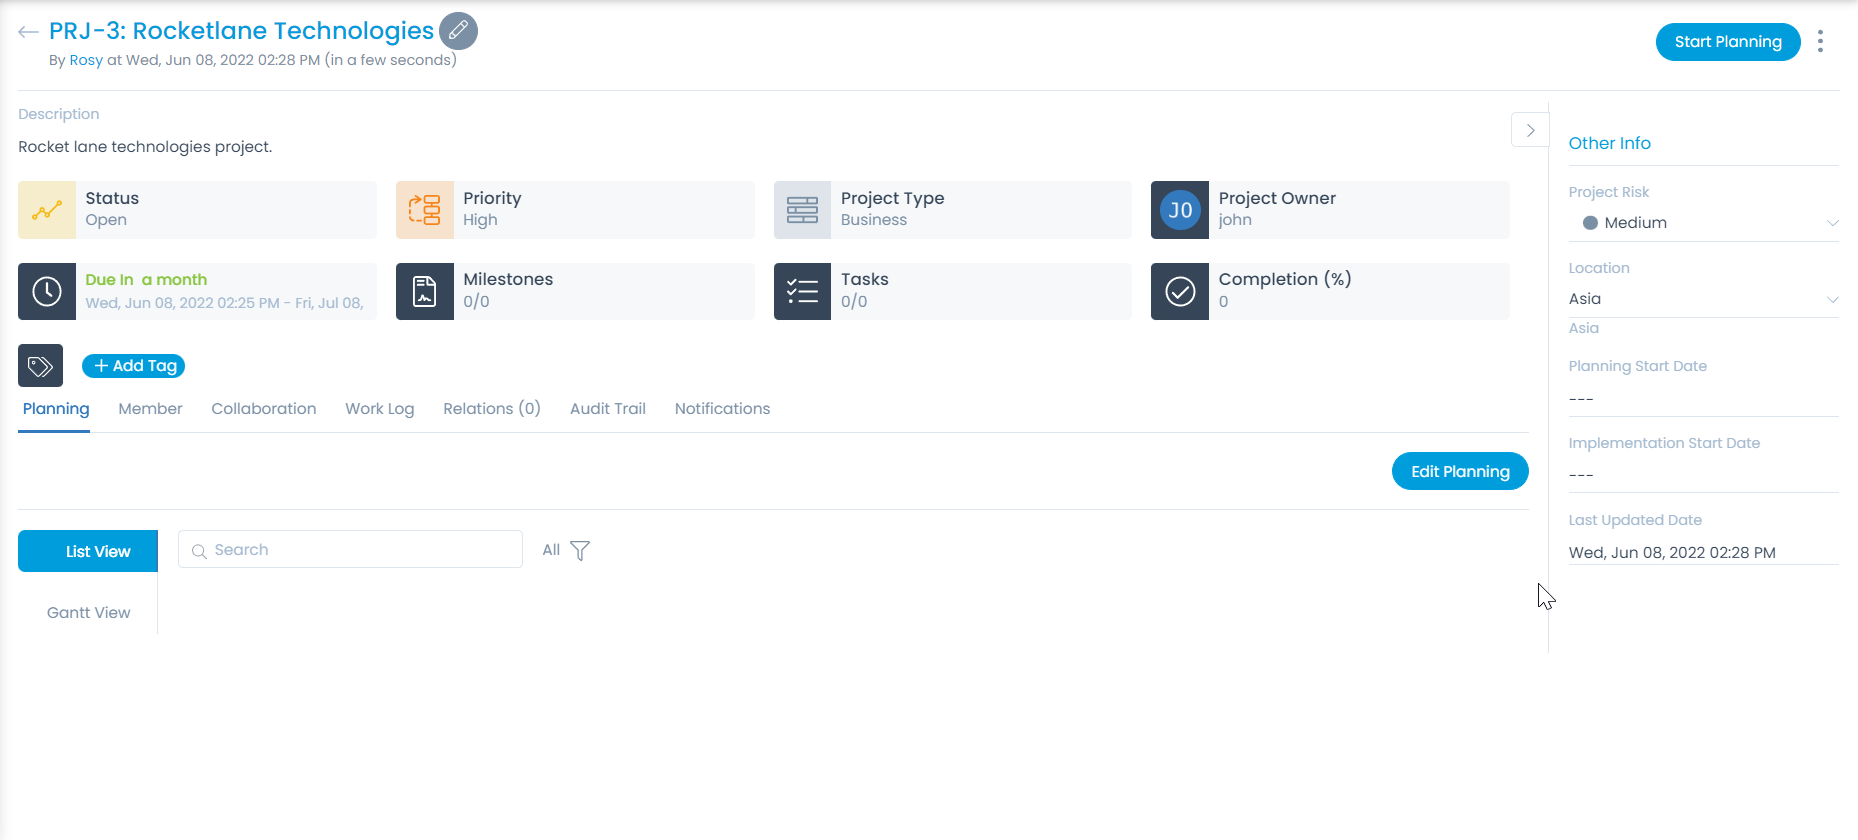
Task: Click the Tasks 0/0 count
Action: [x=854, y=302]
